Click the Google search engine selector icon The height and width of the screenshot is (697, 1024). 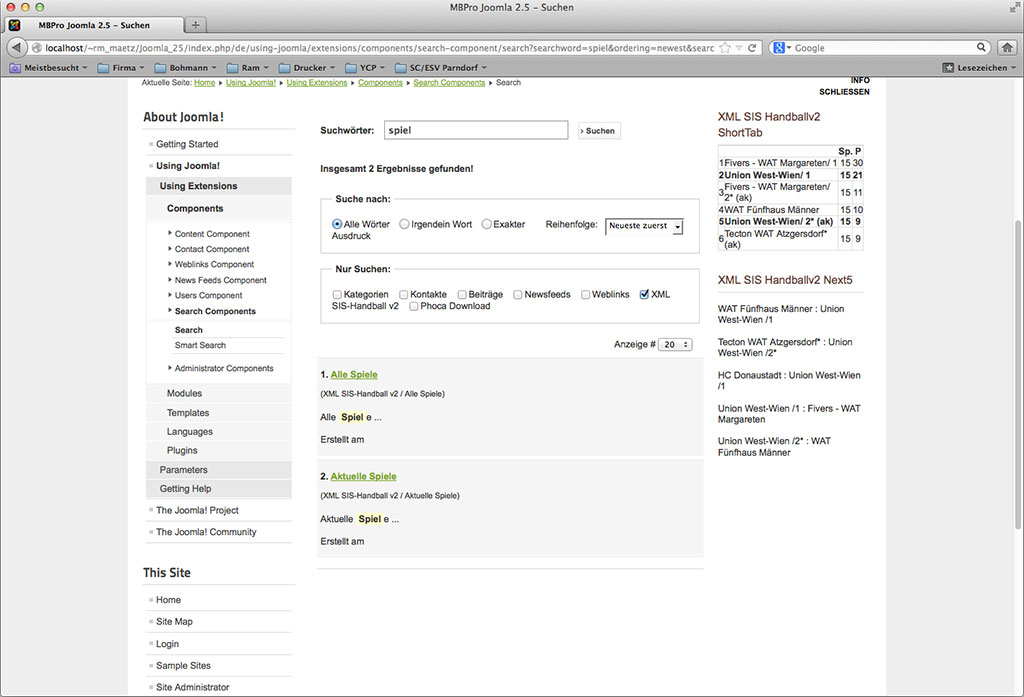(x=781, y=48)
